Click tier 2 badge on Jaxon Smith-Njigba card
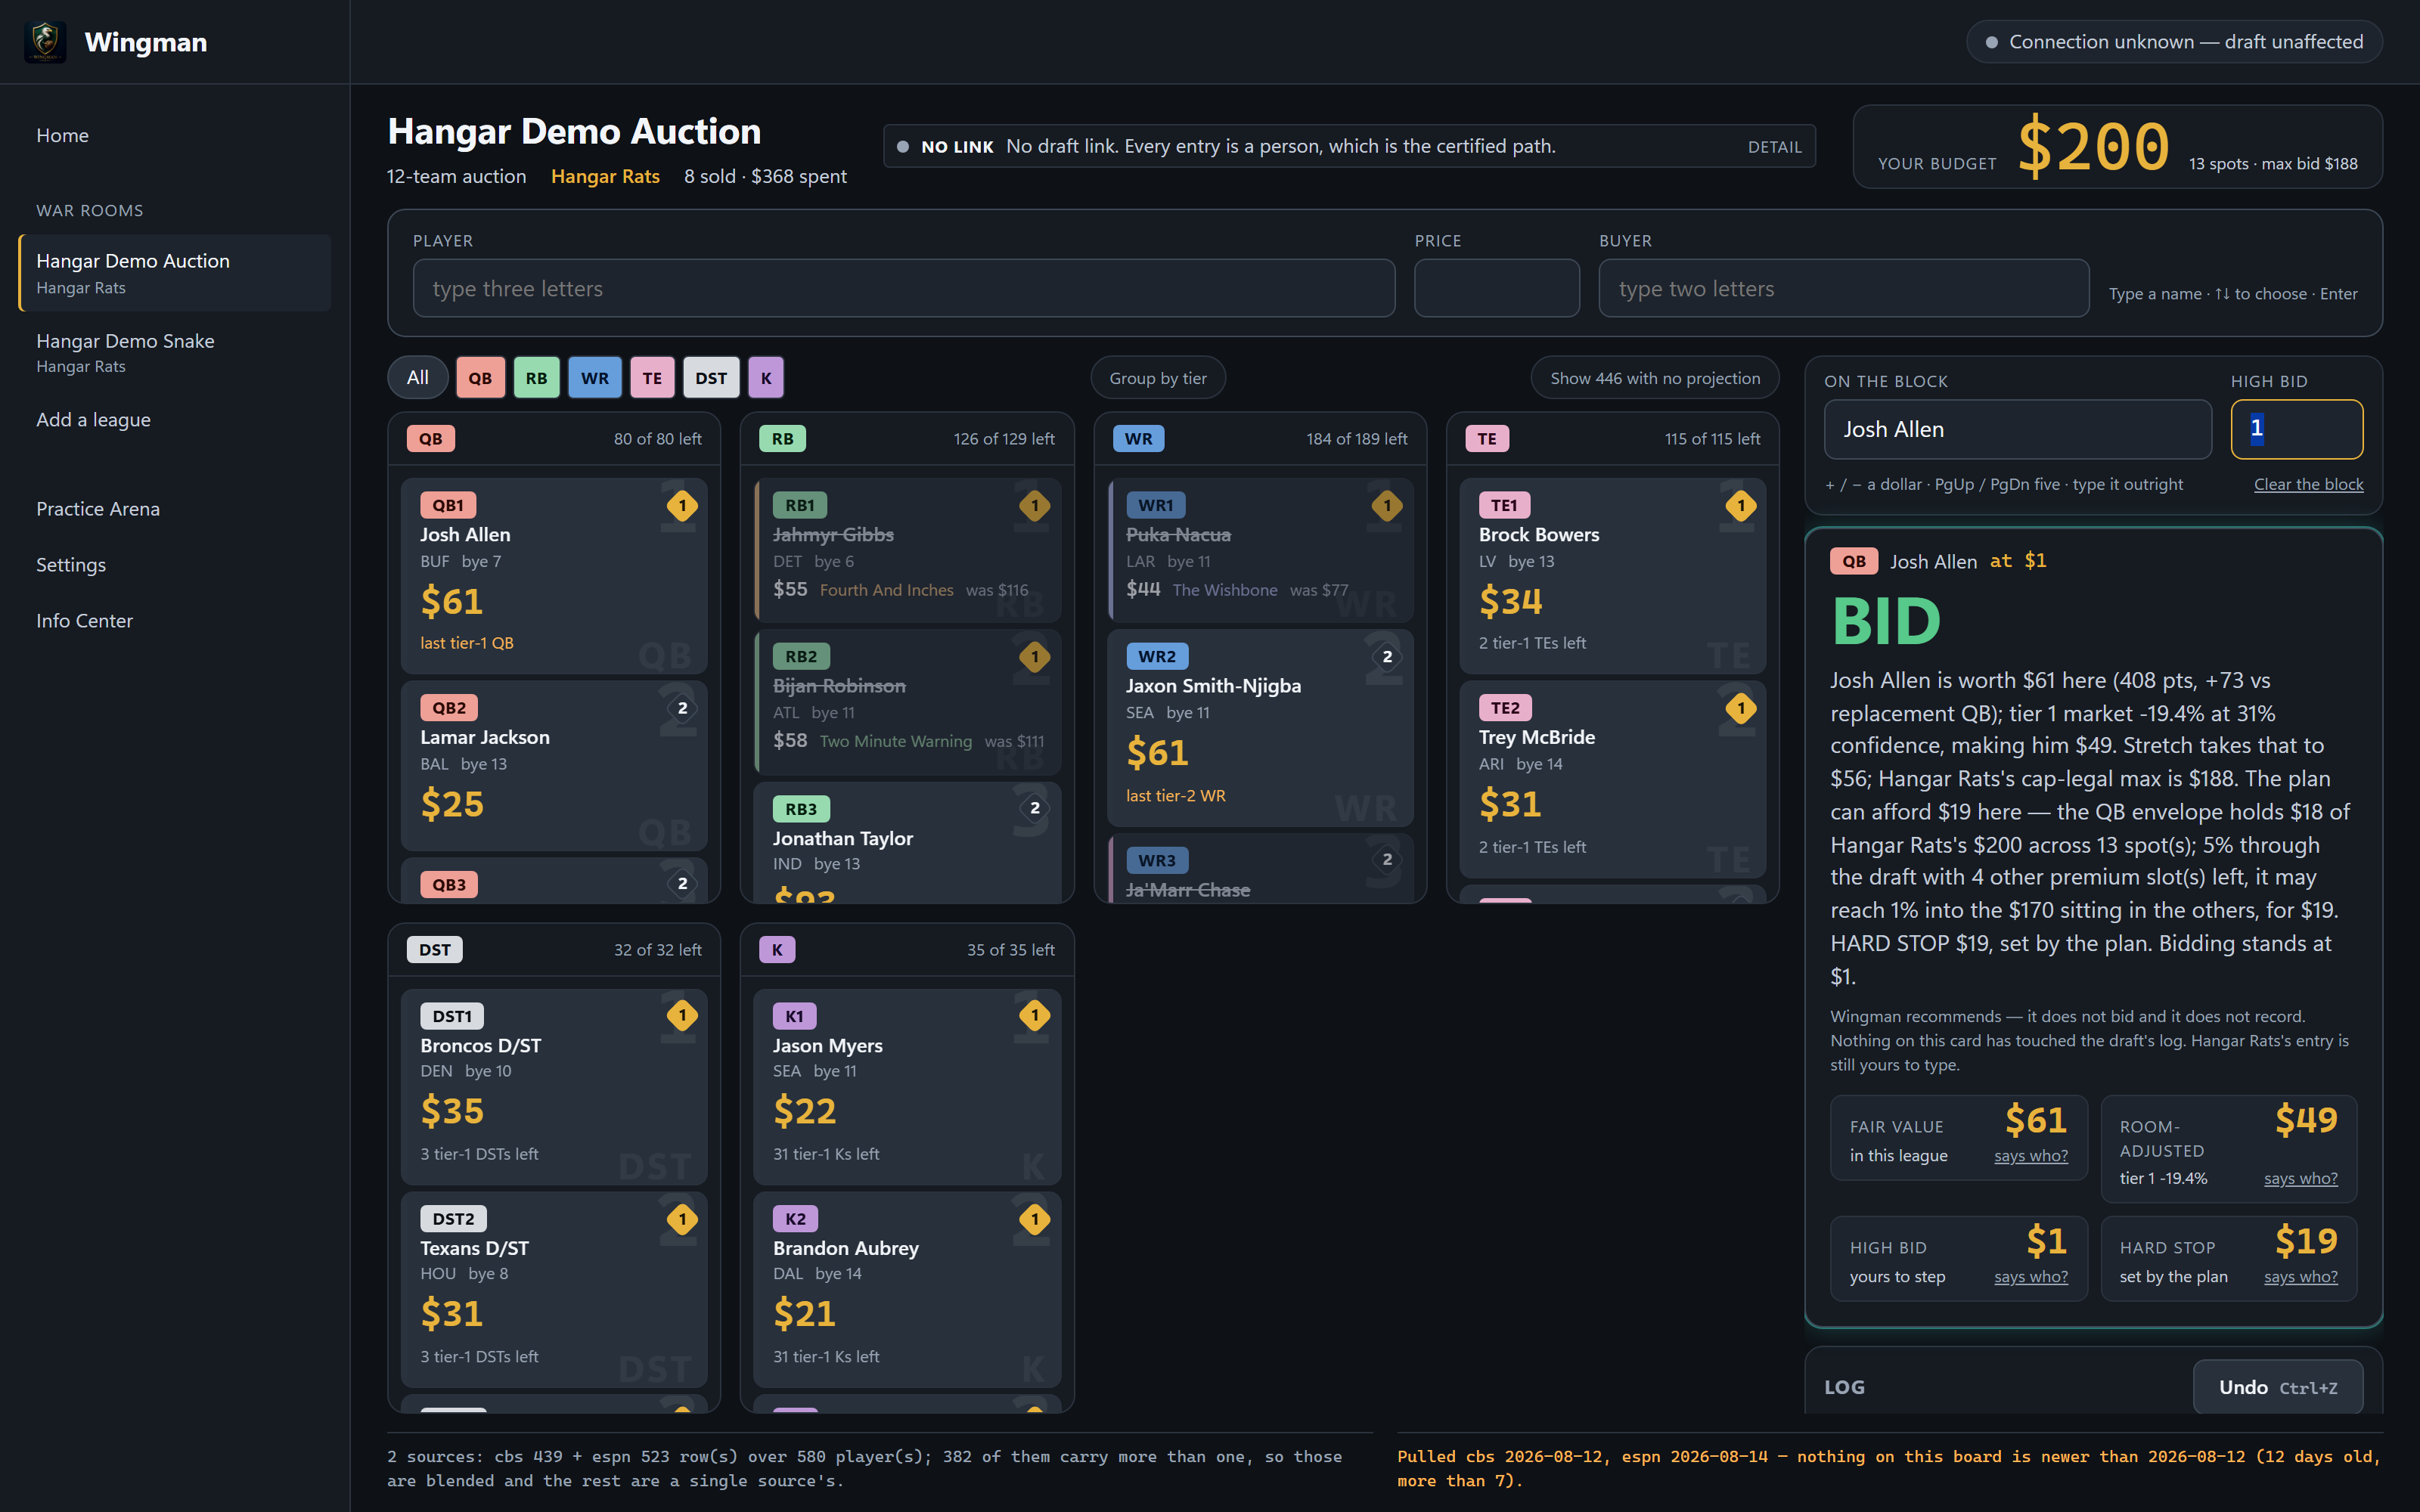2420x1512 pixels. point(1387,657)
